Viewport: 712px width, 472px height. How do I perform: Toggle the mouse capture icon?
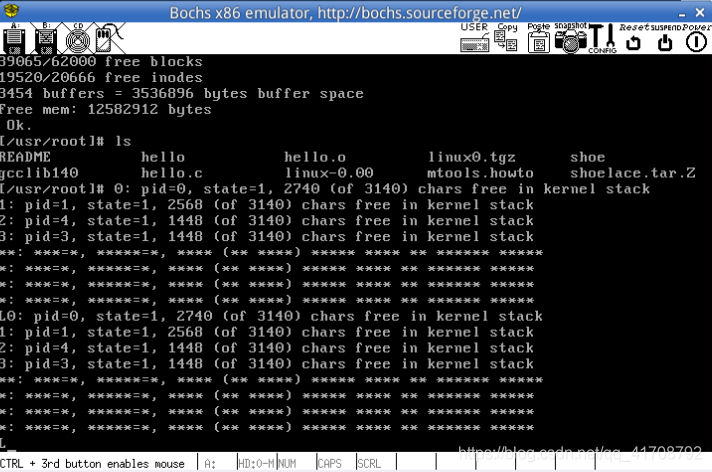109,38
